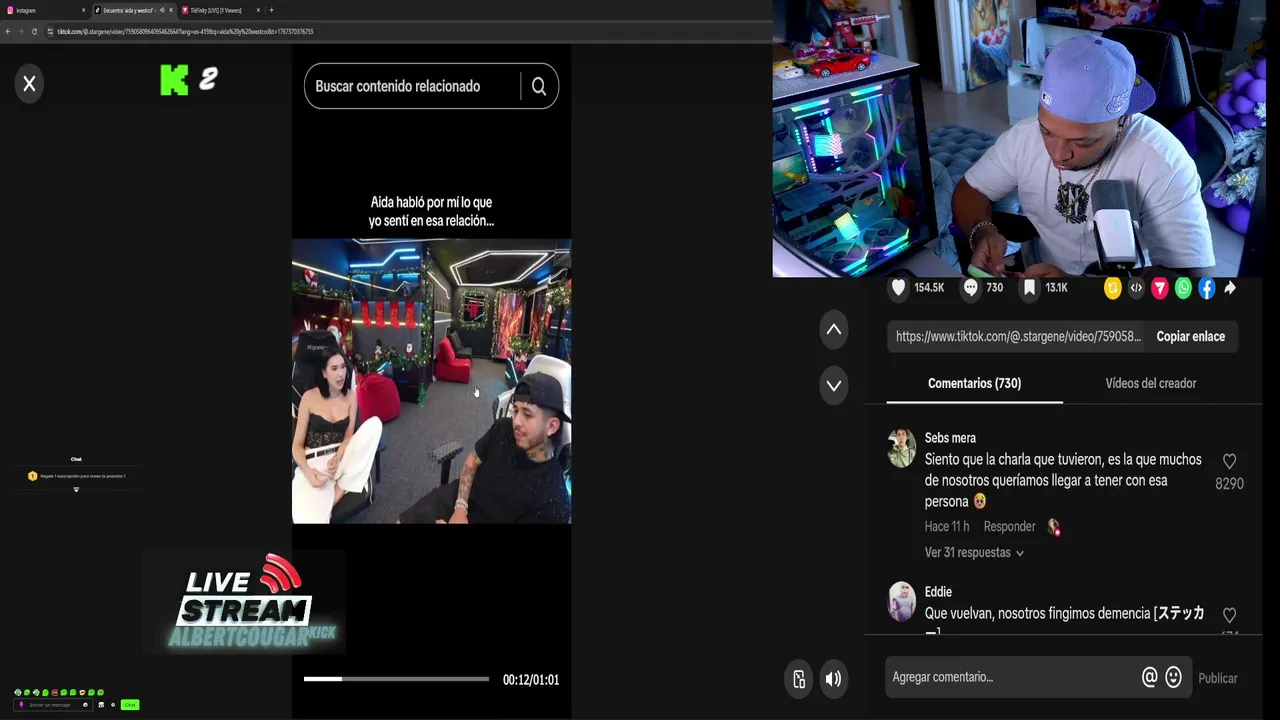This screenshot has width=1280, height=720.
Task: Switch to the Instagram browser tab
Action: [x=44, y=10]
